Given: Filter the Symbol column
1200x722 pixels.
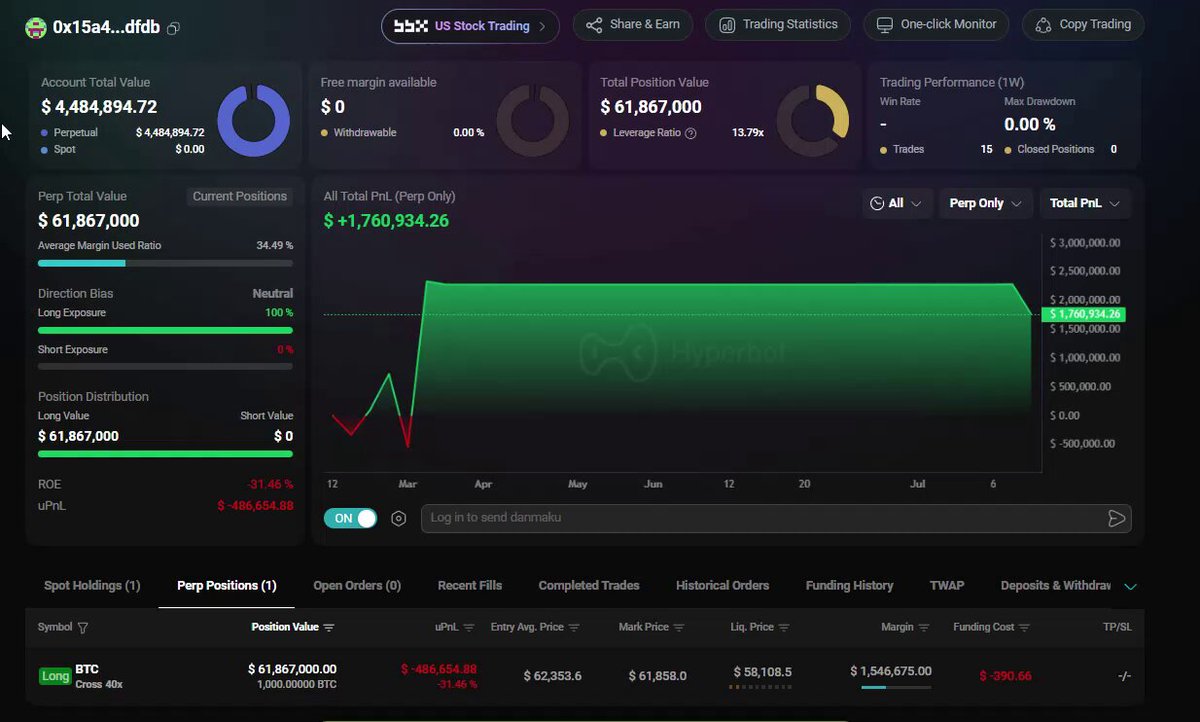Looking at the screenshot, I should pos(83,628).
